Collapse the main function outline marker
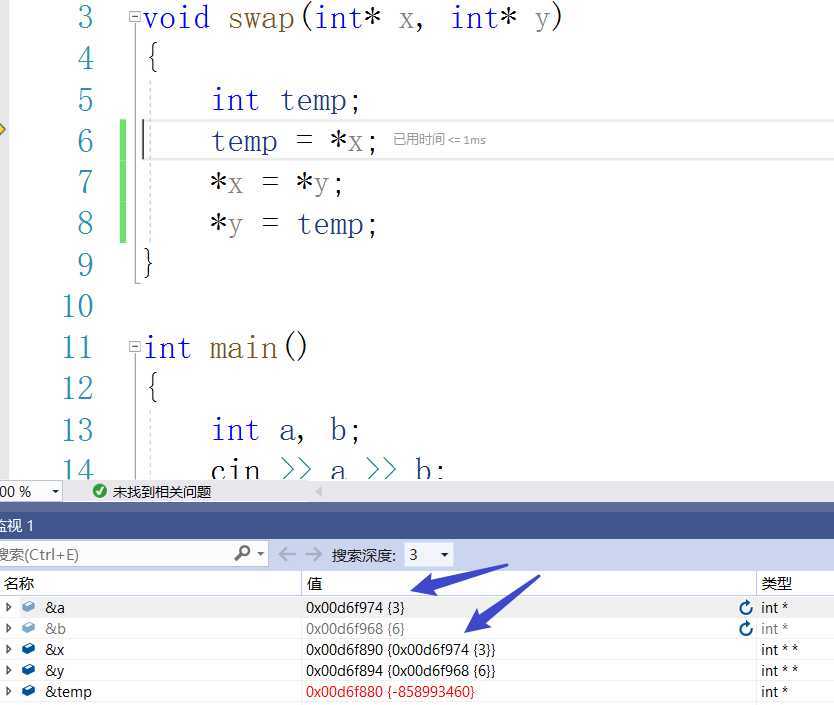Viewport: 834px width, 705px height. point(135,347)
